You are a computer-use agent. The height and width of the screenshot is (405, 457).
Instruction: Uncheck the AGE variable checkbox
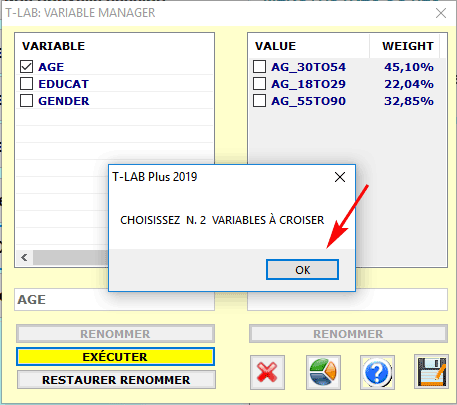[x=26, y=67]
